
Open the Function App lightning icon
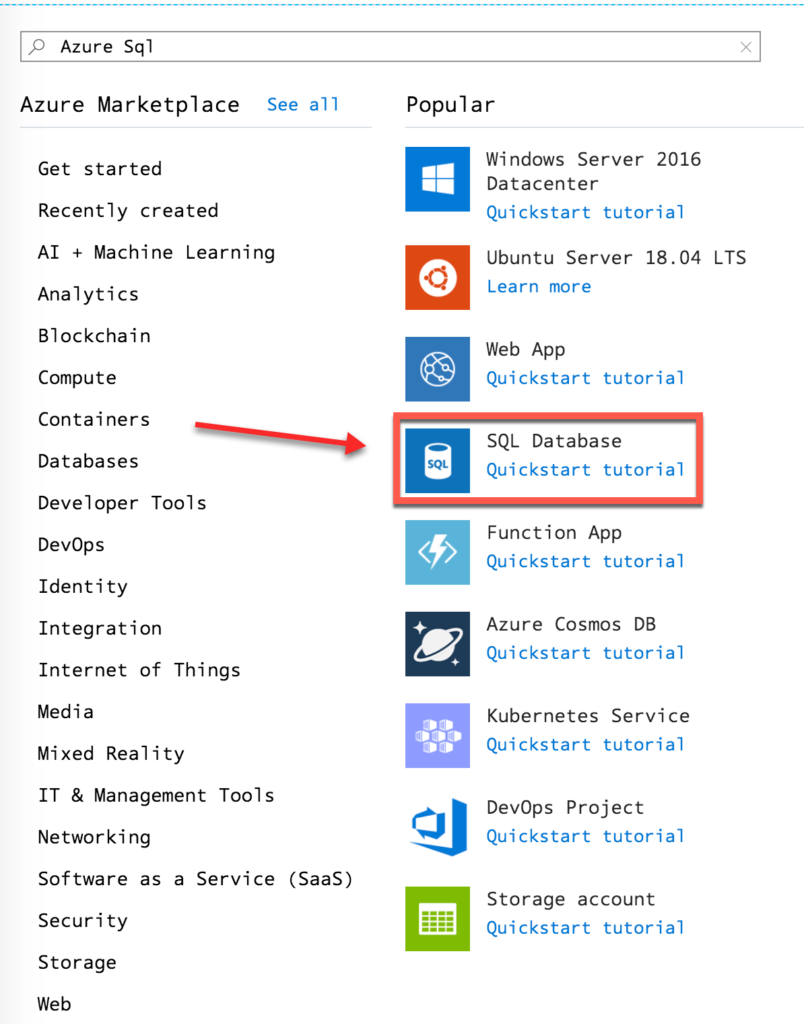coord(437,552)
